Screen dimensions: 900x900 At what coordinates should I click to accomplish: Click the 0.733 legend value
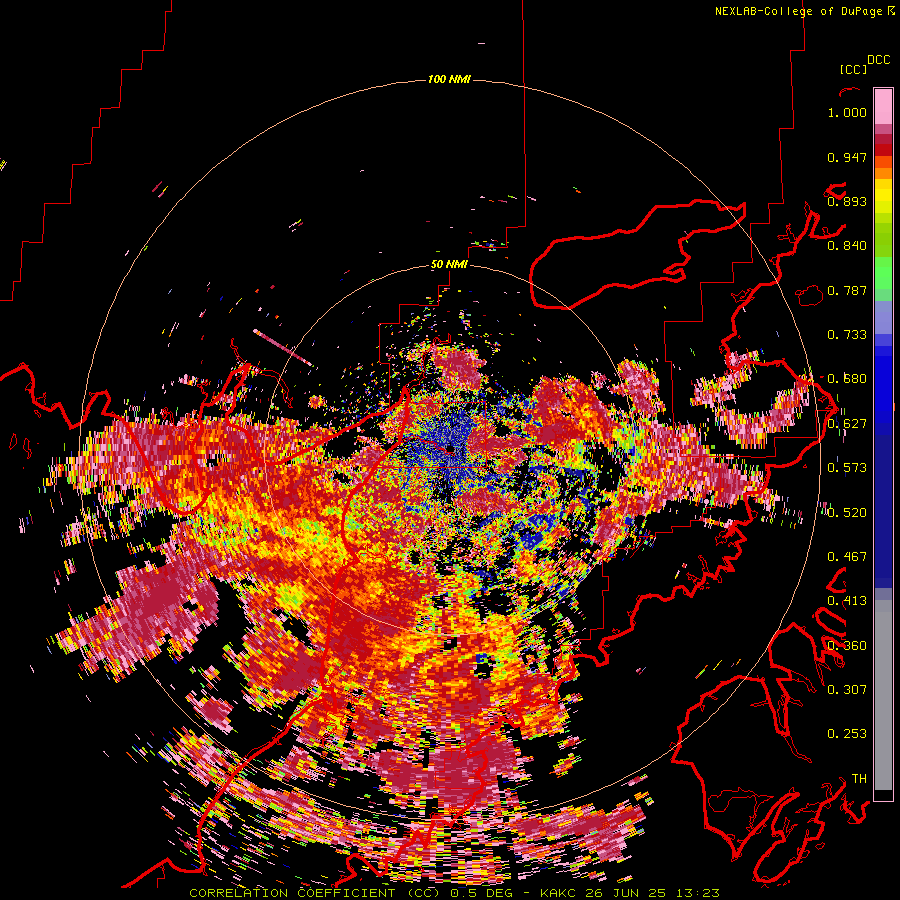click(x=847, y=335)
